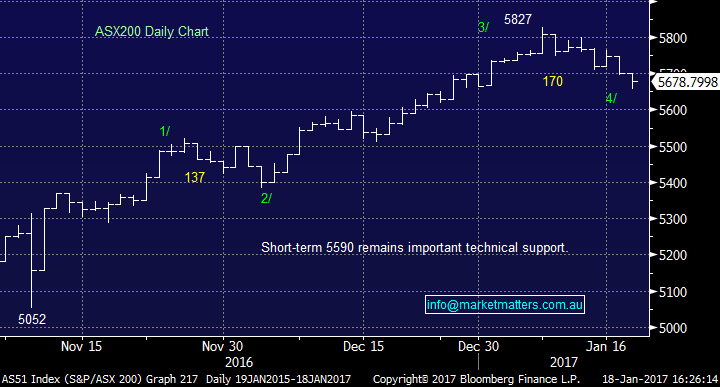Click the Dec 30 date axis label
The height and width of the screenshot is (387, 720).
tap(478, 346)
